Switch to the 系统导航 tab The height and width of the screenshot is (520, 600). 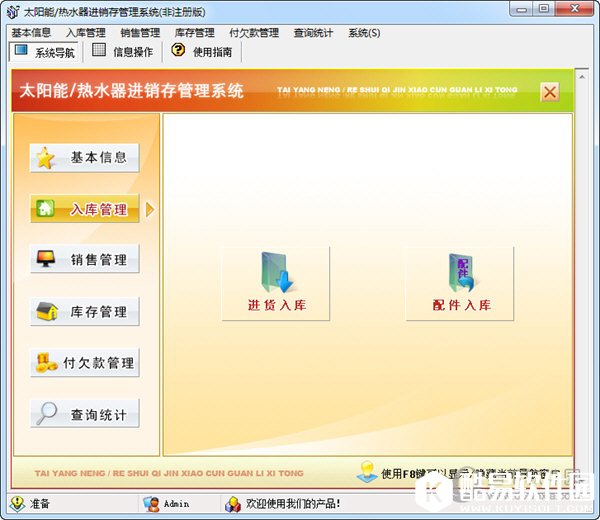tap(45, 52)
